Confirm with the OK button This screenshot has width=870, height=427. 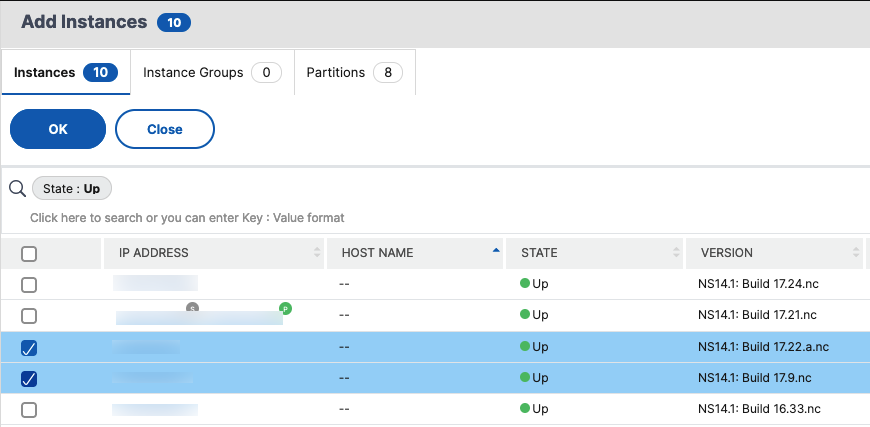point(58,129)
